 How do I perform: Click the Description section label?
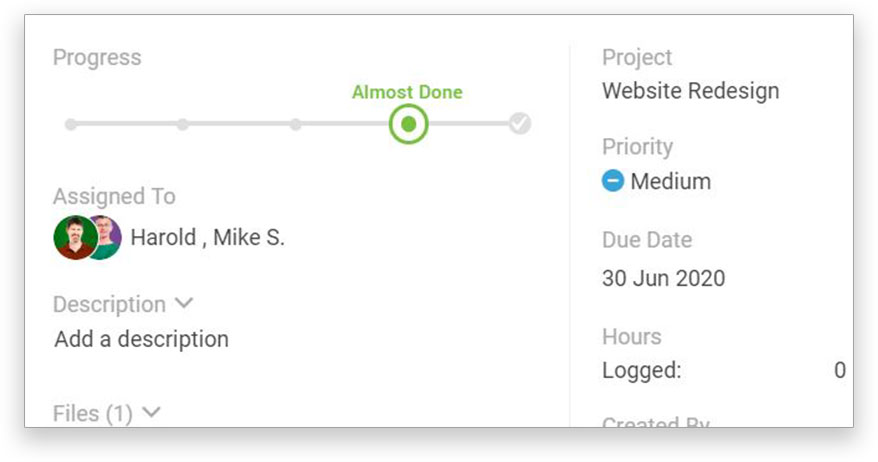[x=109, y=304]
